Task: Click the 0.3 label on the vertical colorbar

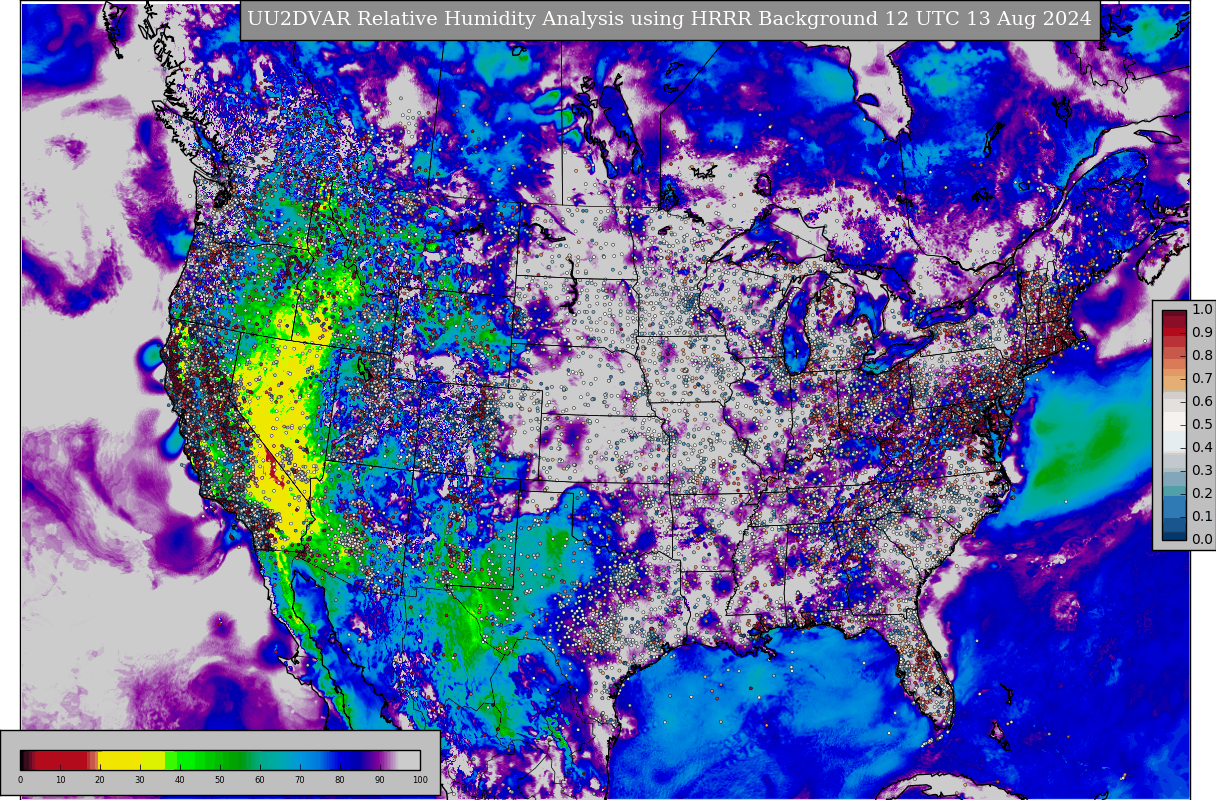Action: pyautogui.click(x=1202, y=471)
